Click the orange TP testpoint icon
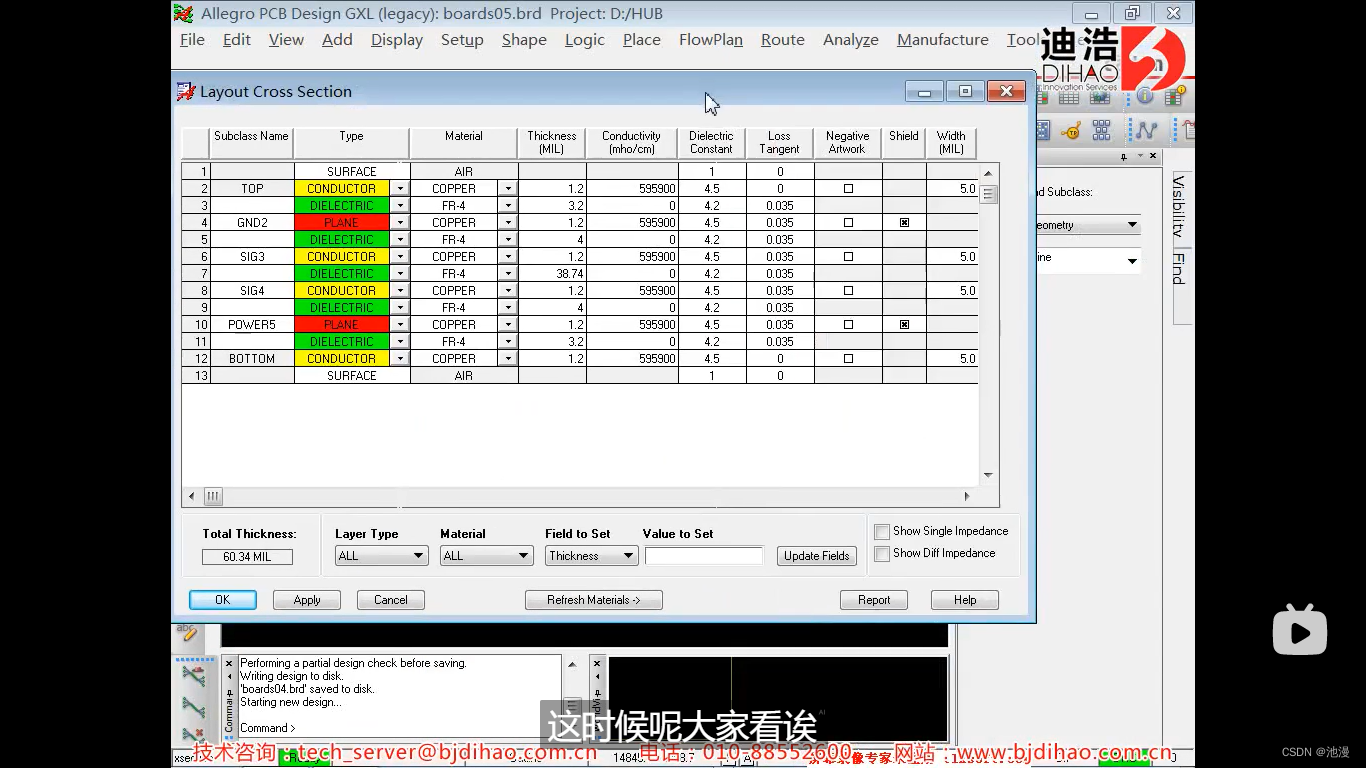Screen dimensions: 1366x768 (1072, 131)
